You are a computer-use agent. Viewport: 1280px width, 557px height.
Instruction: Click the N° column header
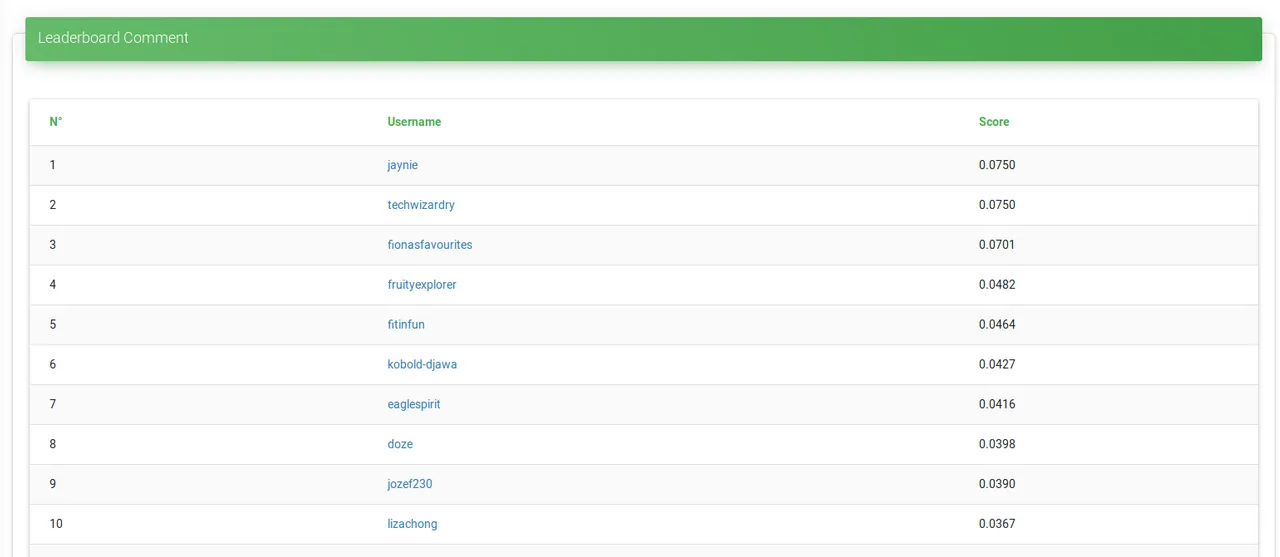coord(56,122)
